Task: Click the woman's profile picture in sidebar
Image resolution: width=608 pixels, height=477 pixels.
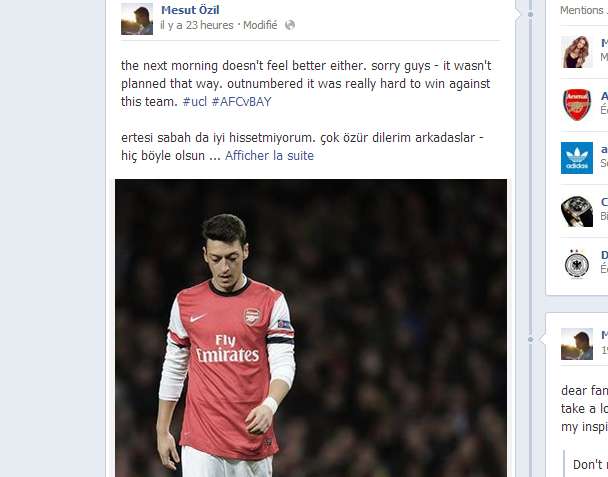Action: point(577,52)
